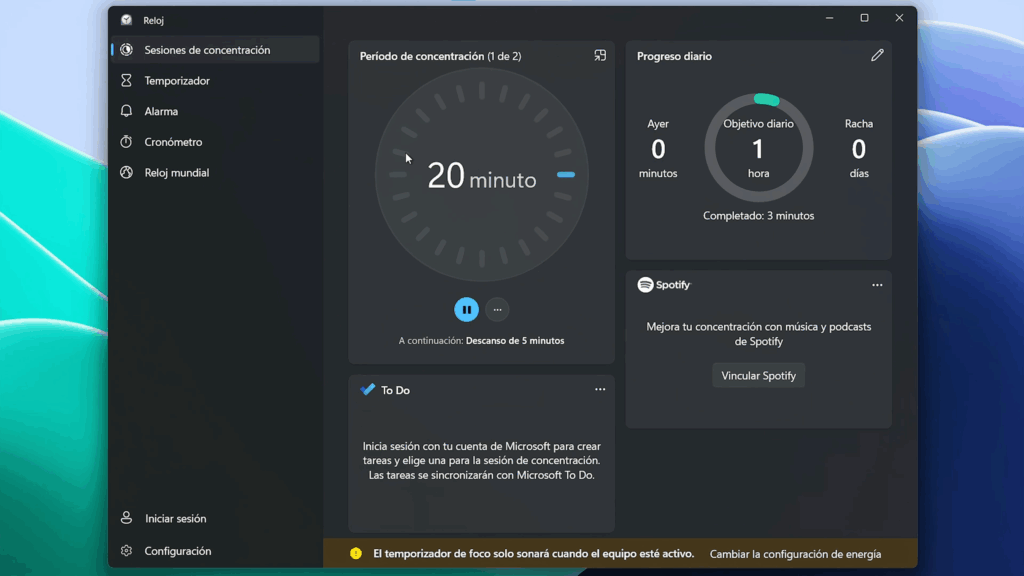Screen dimensions: 1024x576
Task: Click the To Do checkmark icon
Action: [368, 390]
